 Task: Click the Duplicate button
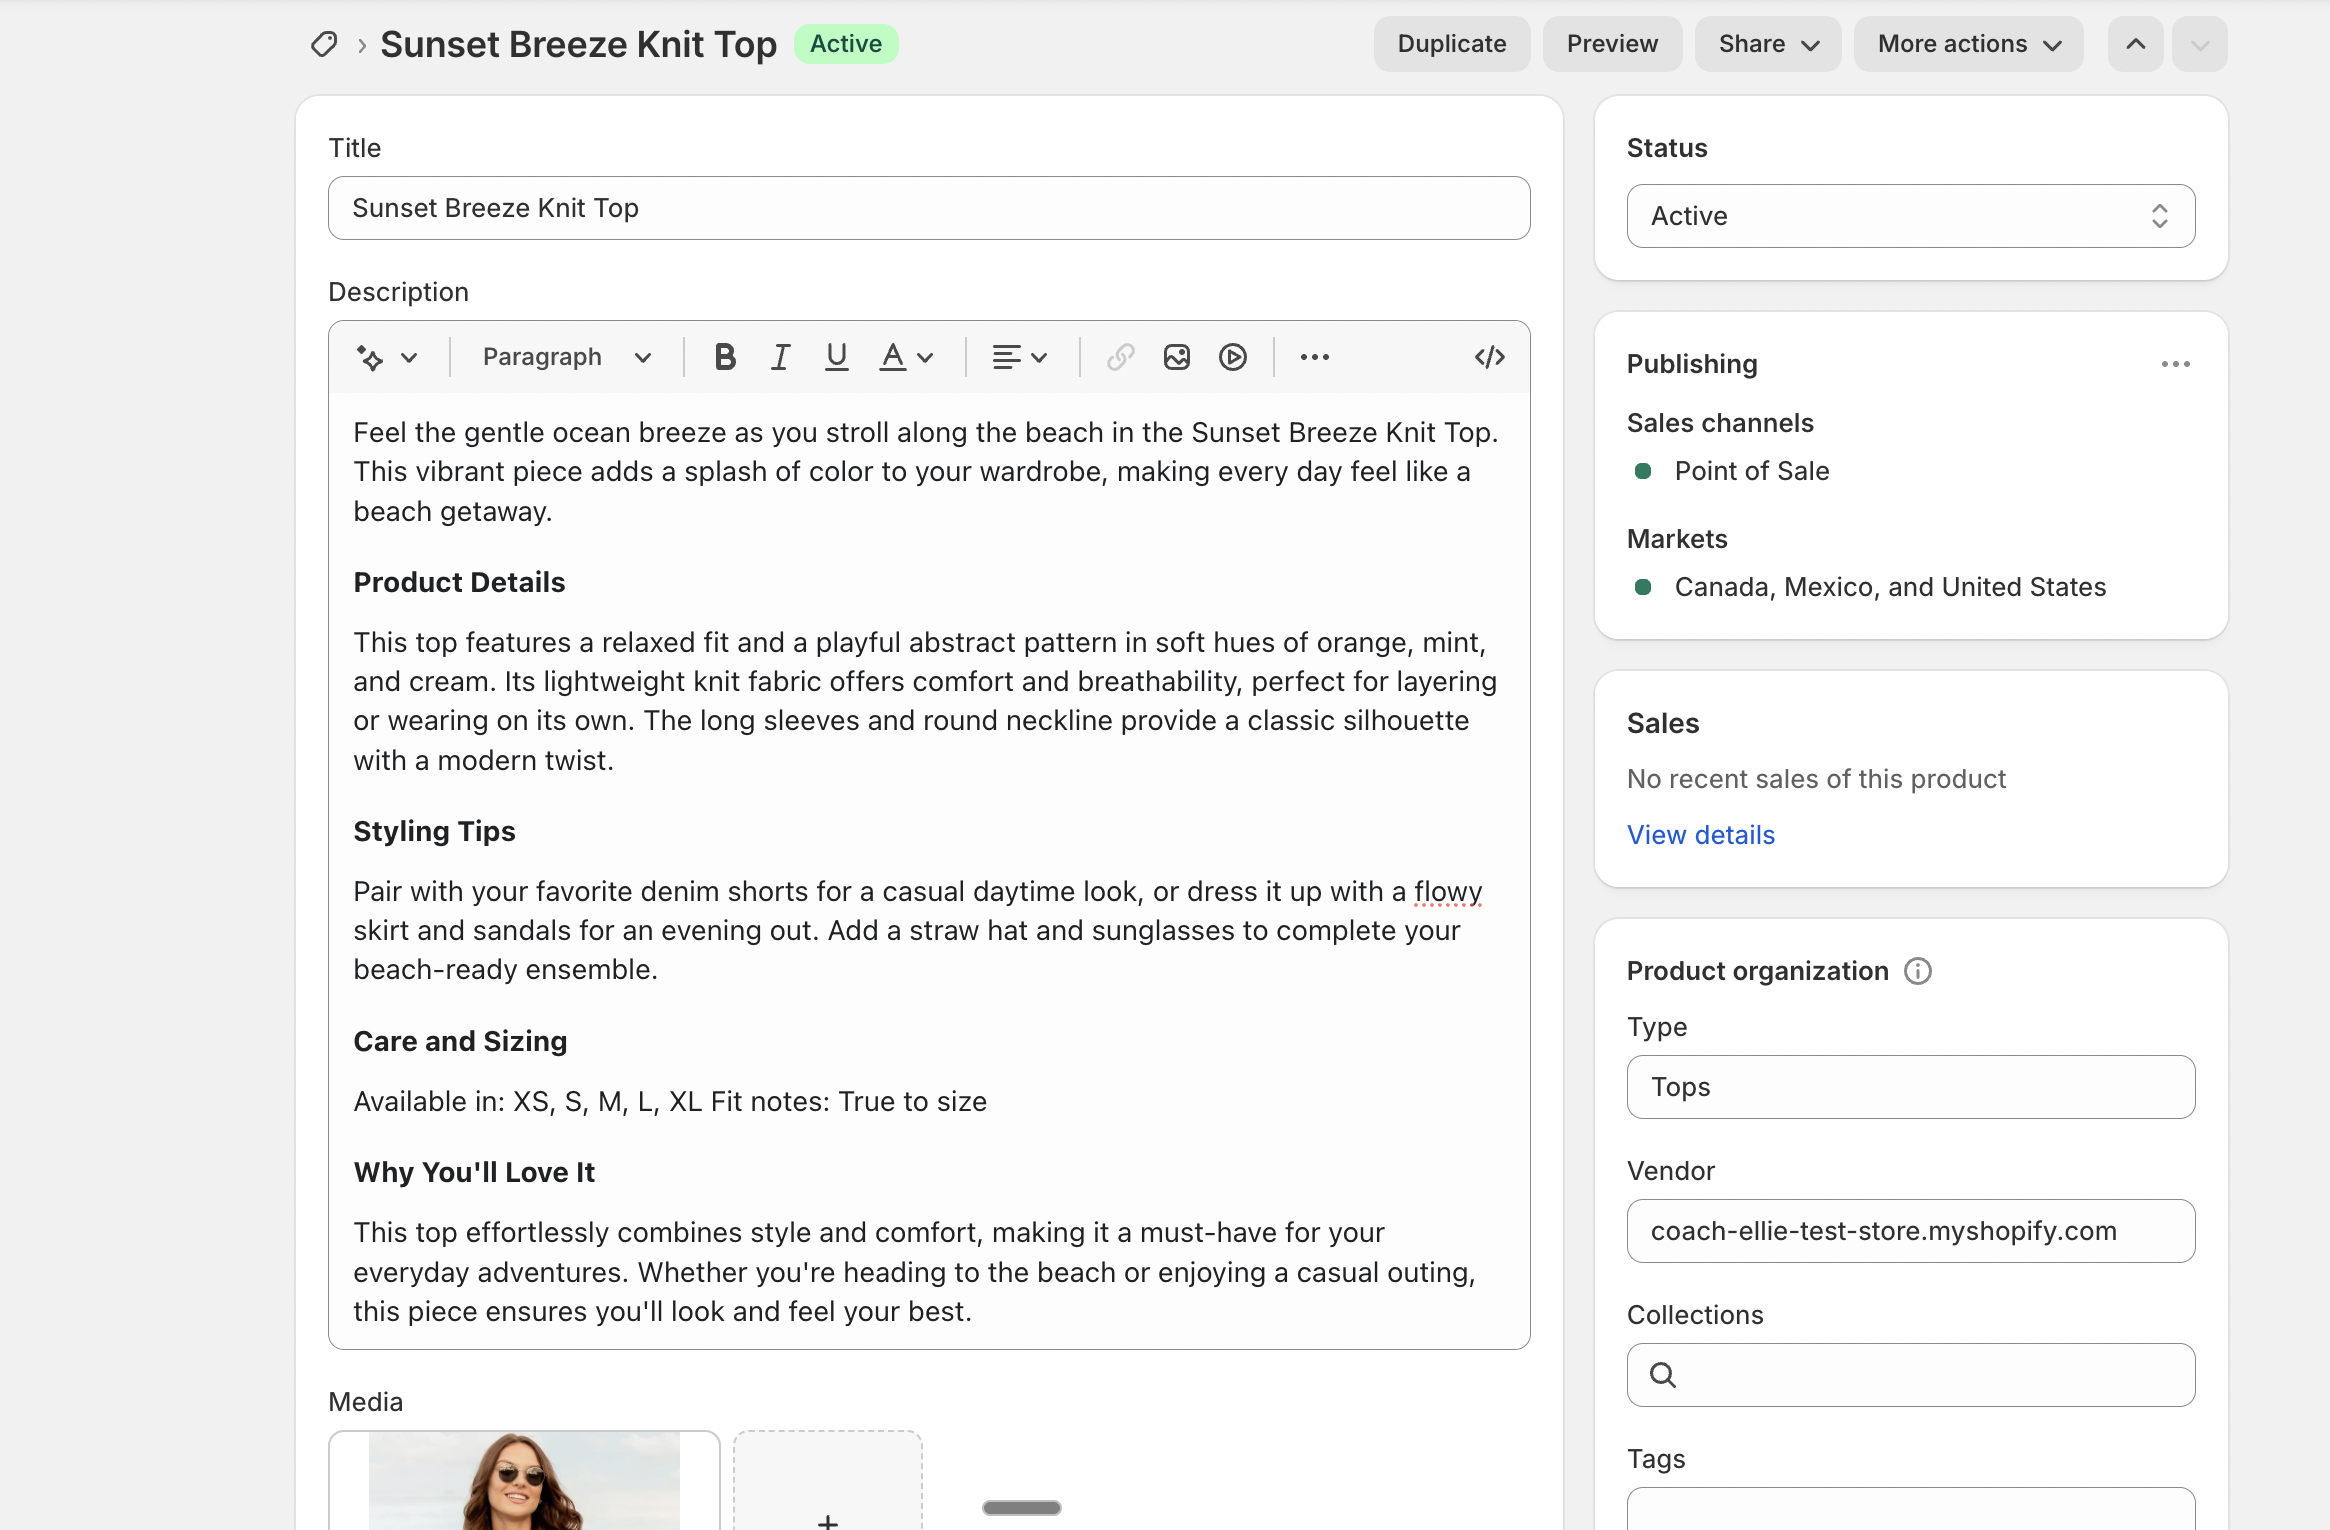[1451, 44]
